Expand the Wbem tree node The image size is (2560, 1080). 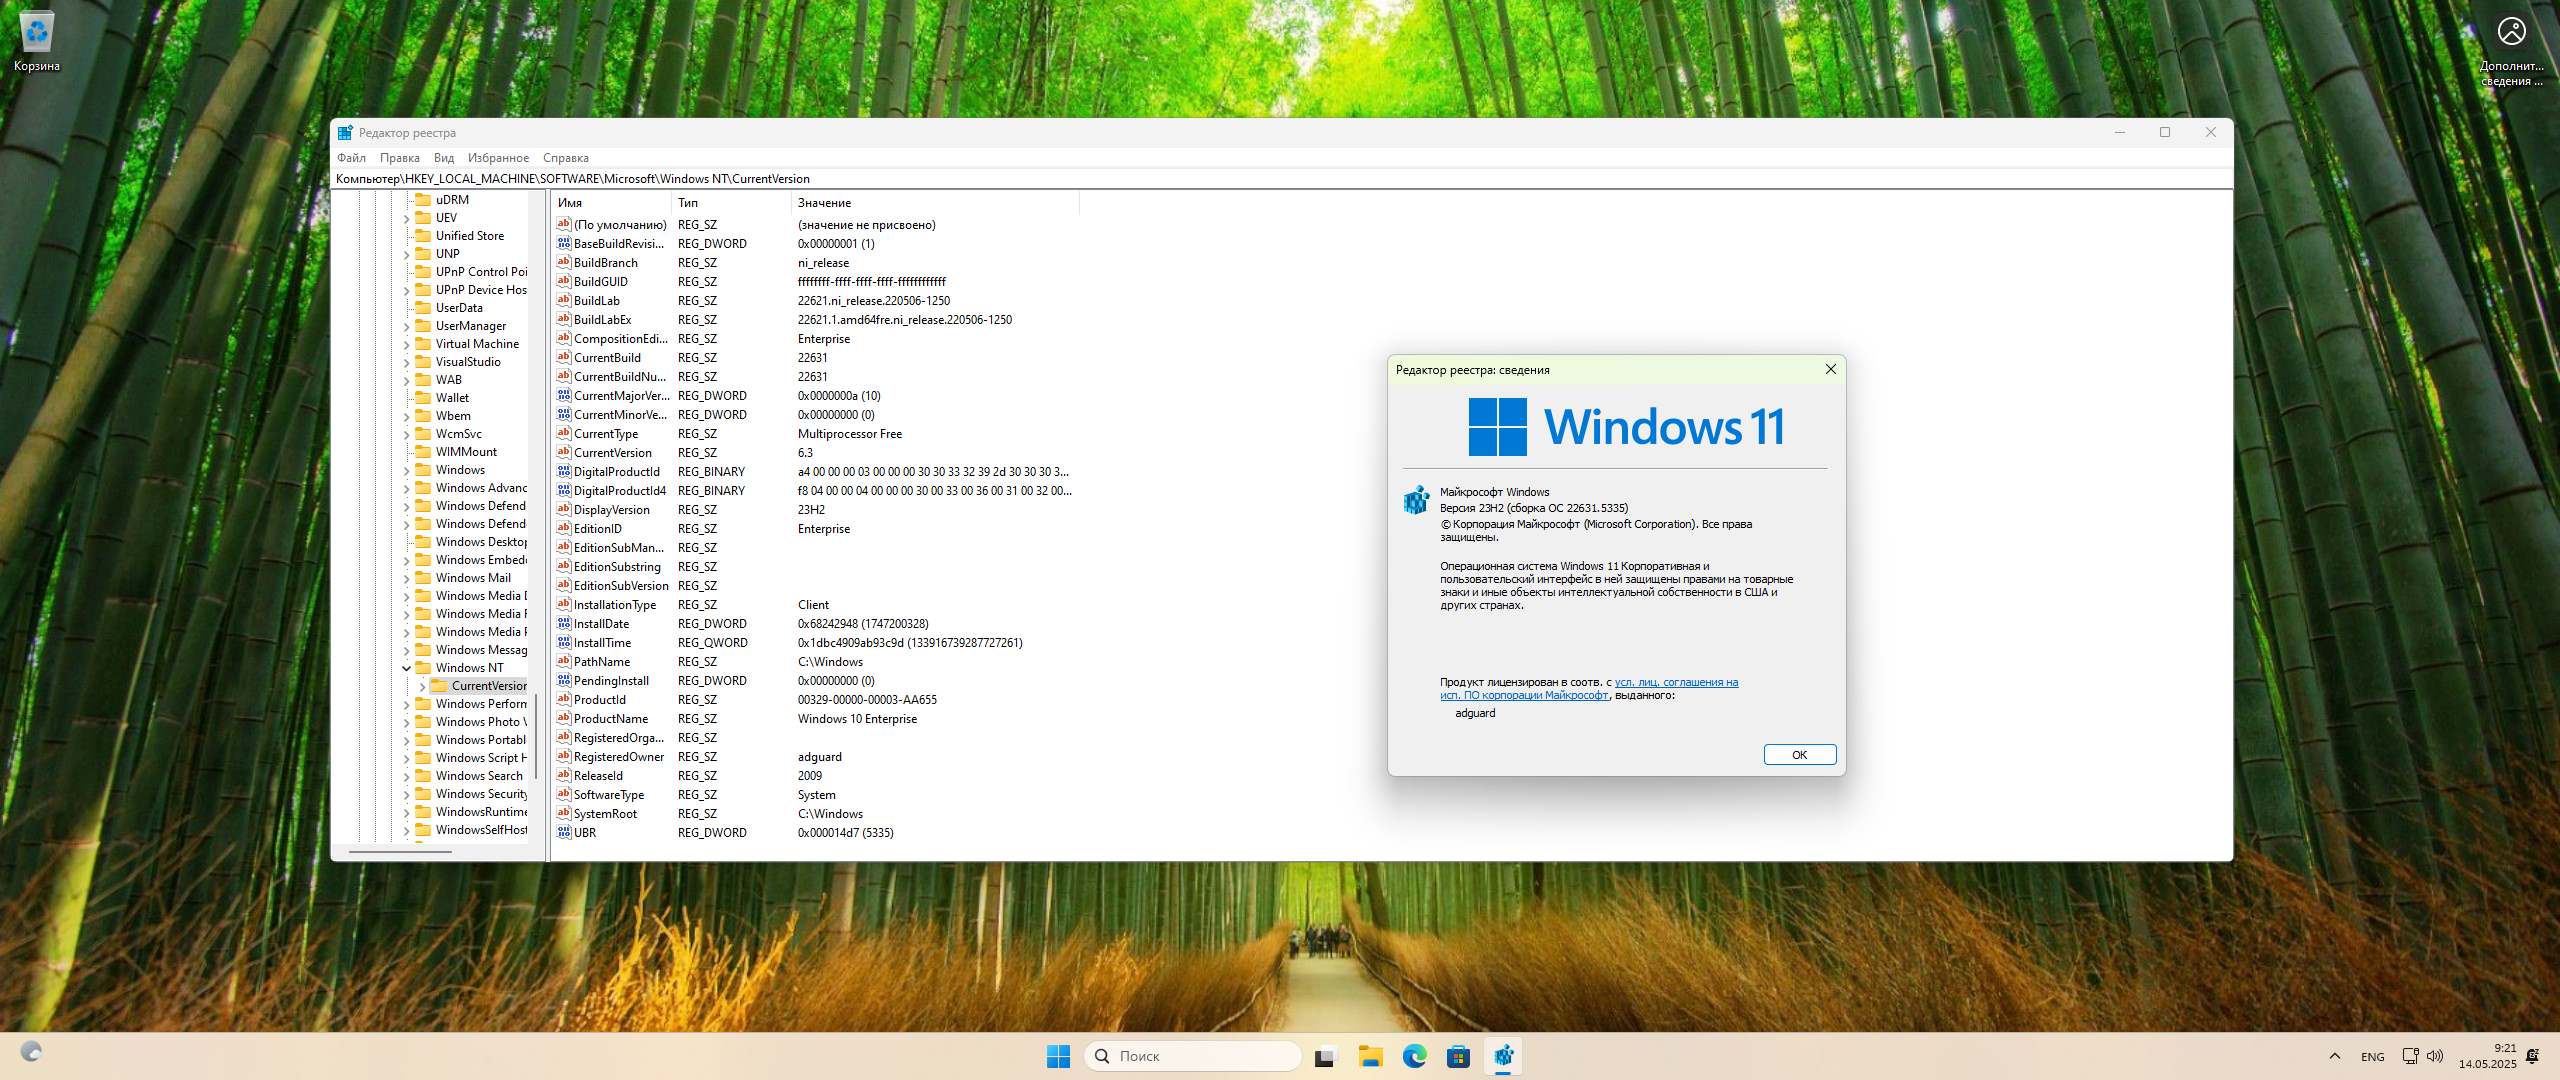click(406, 416)
